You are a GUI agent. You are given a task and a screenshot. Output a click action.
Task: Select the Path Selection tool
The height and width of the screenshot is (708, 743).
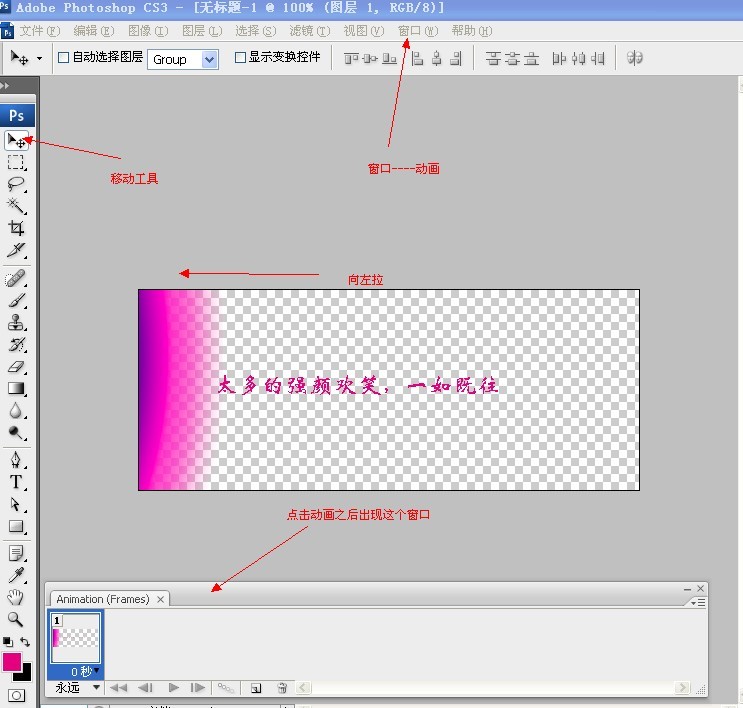pyautogui.click(x=16, y=504)
